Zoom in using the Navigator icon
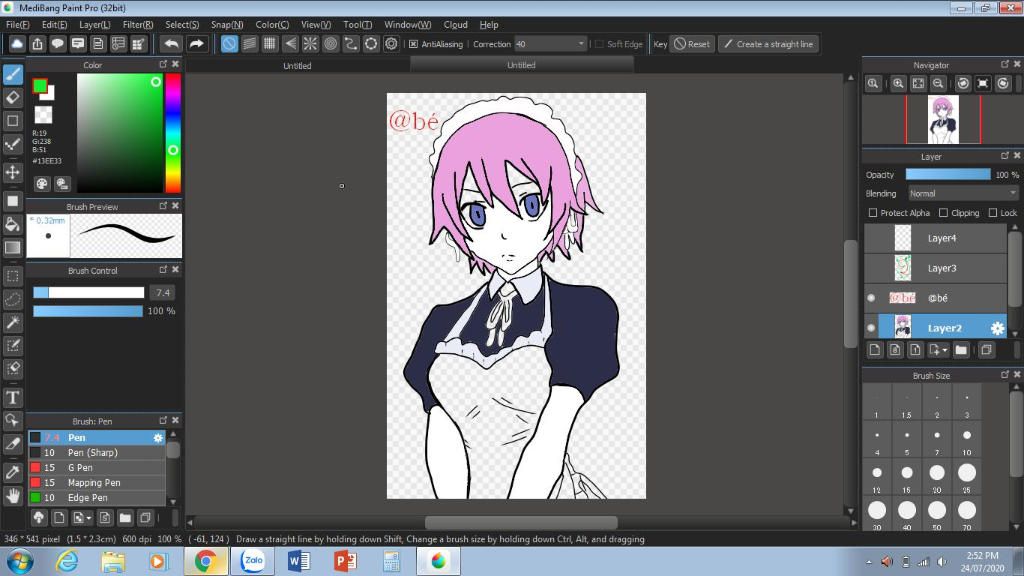The image size is (1024, 576). click(x=899, y=84)
